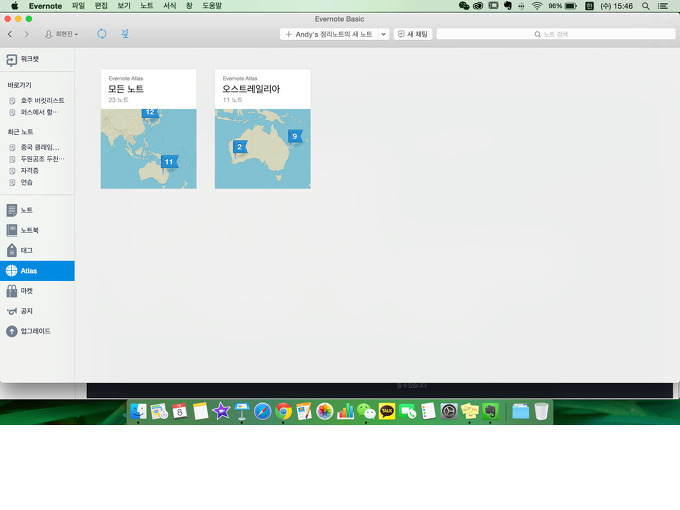Open the account menu 최현진
This screenshot has width=680, height=510.
(x=62, y=34)
